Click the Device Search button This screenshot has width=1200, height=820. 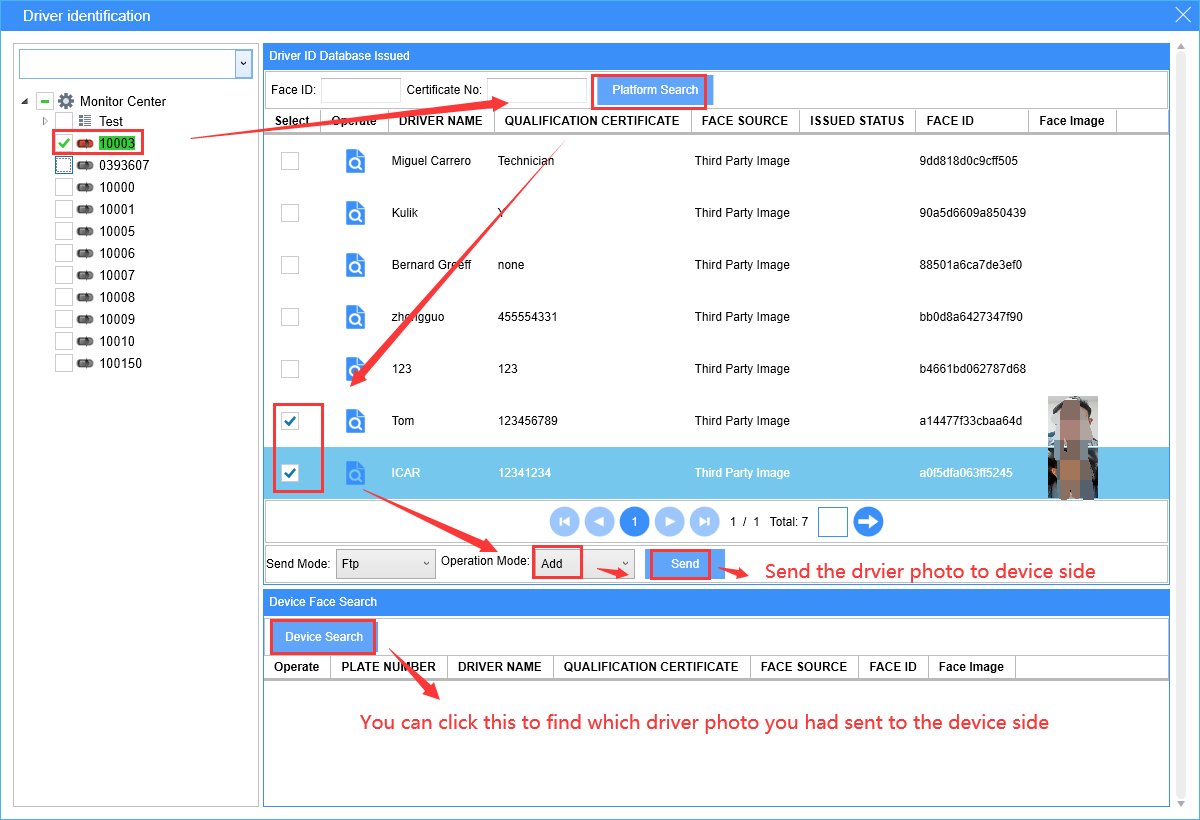coord(324,637)
